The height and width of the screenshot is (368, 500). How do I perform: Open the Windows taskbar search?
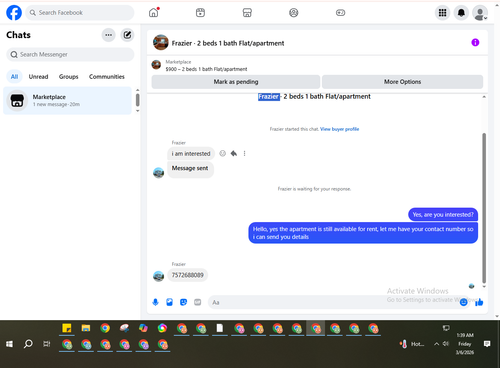(28, 344)
